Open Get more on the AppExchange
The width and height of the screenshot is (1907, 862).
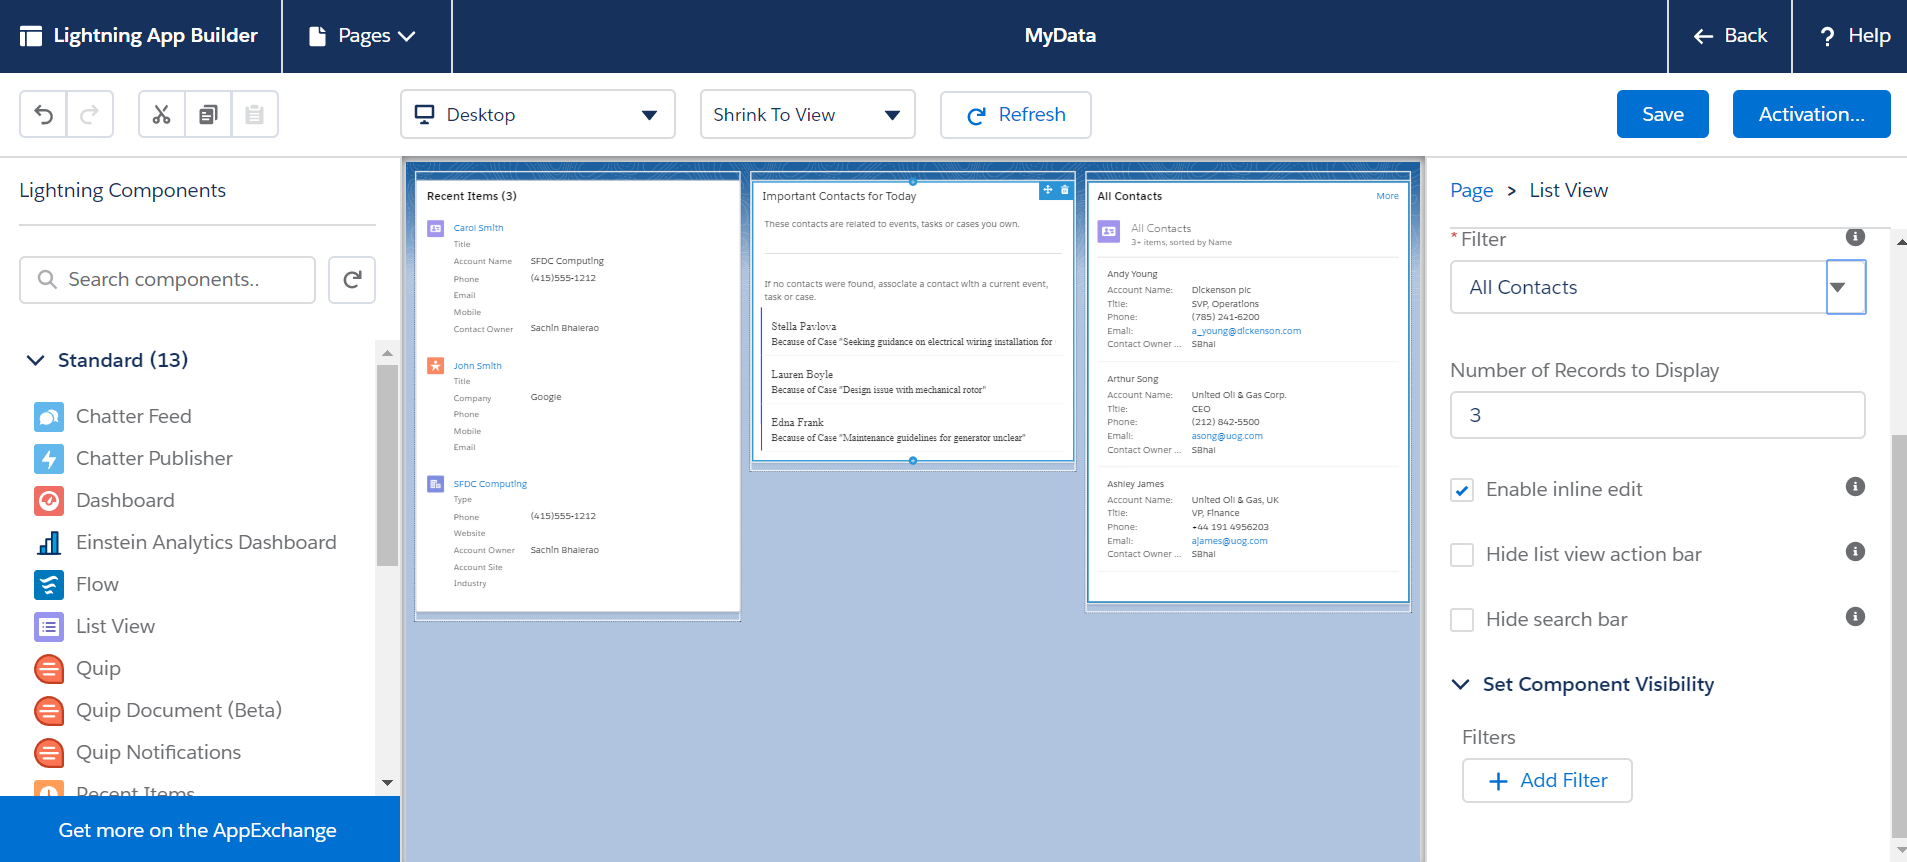click(198, 830)
